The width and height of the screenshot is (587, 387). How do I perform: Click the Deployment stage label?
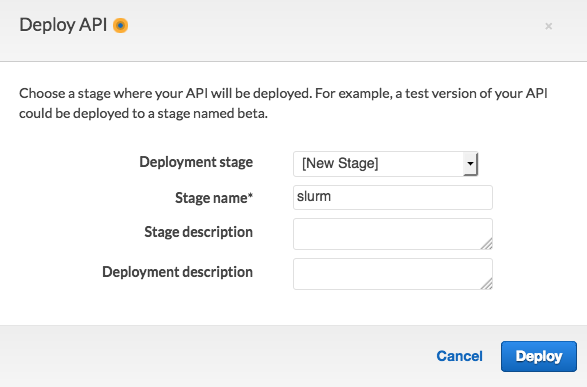[x=196, y=162]
